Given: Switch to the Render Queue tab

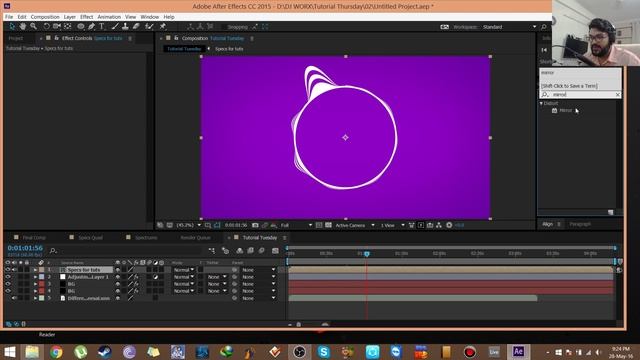Looking at the screenshot, I should [195, 238].
